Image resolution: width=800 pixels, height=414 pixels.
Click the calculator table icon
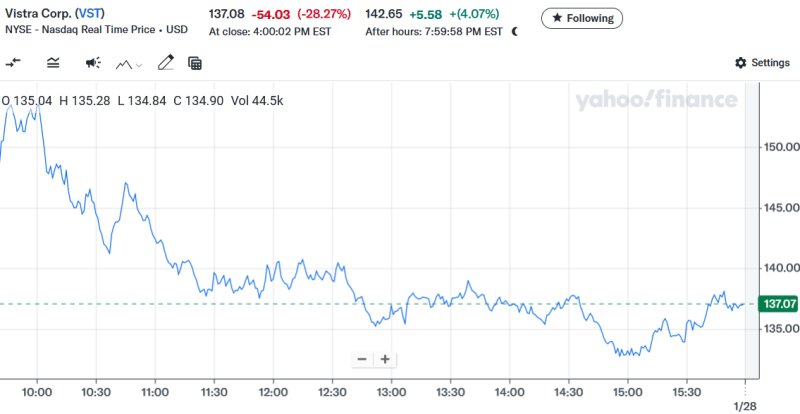point(195,63)
